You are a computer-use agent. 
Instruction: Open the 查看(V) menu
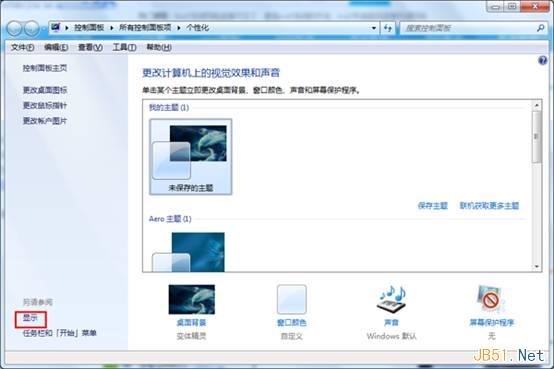90,47
